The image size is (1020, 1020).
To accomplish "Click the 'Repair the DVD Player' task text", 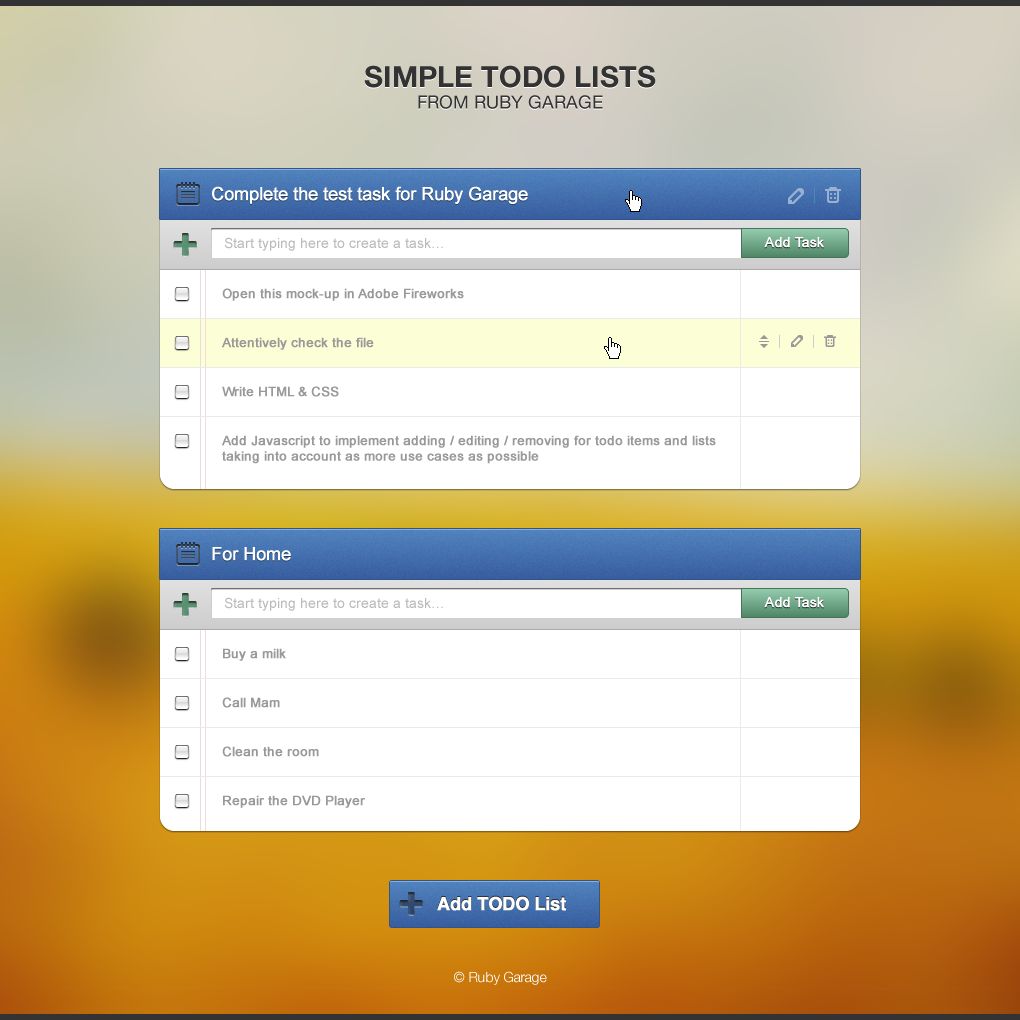I will point(293,801).
